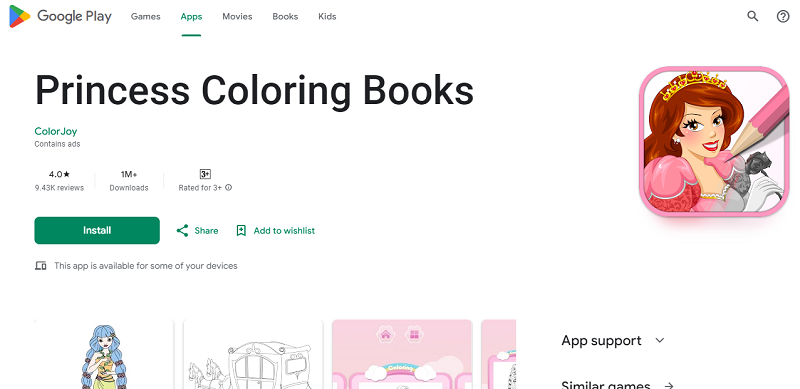Click the 4.0 star rating
The image size is (800, 389).
(59, 174)
